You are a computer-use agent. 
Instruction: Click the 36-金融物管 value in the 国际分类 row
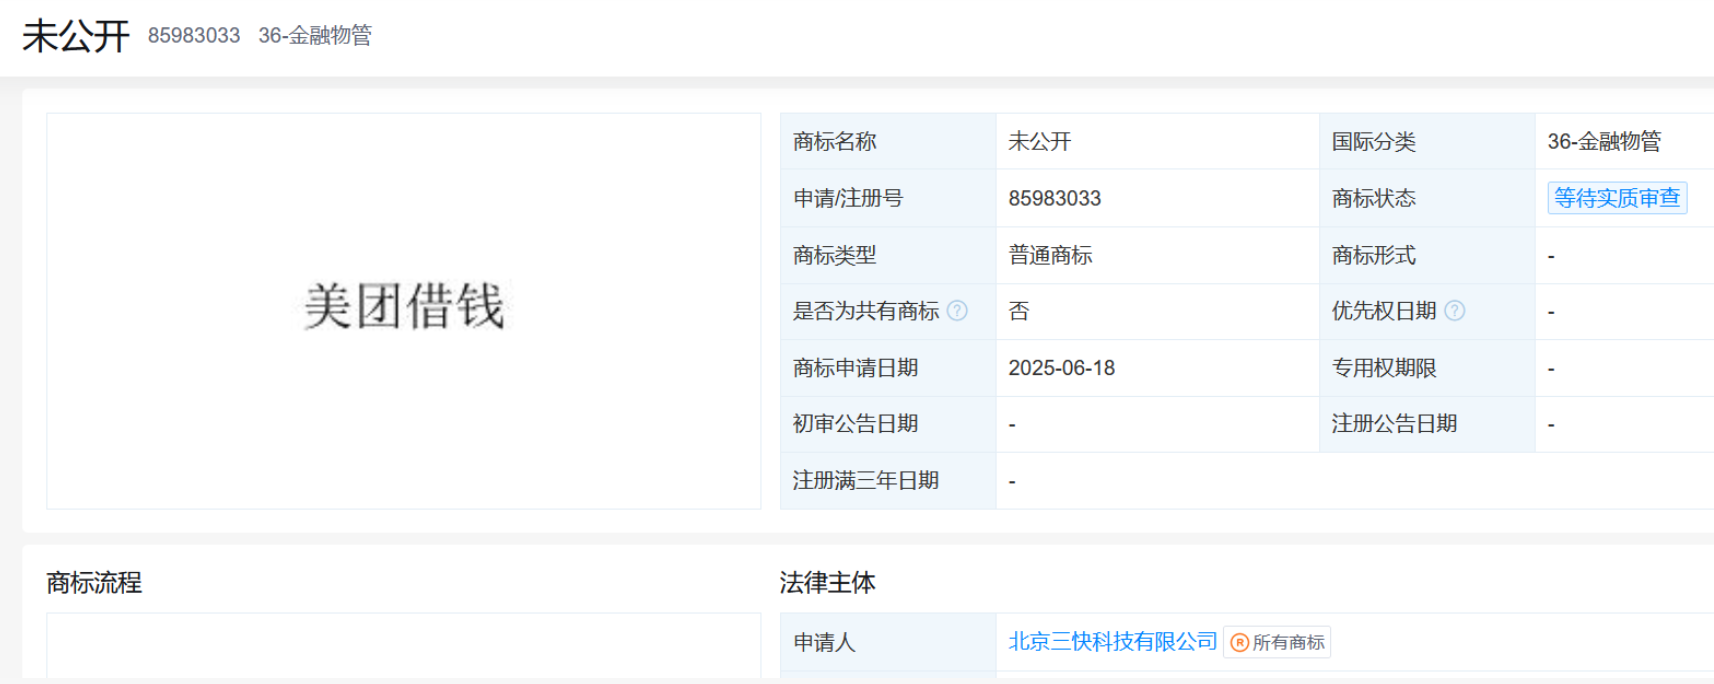1603,142
